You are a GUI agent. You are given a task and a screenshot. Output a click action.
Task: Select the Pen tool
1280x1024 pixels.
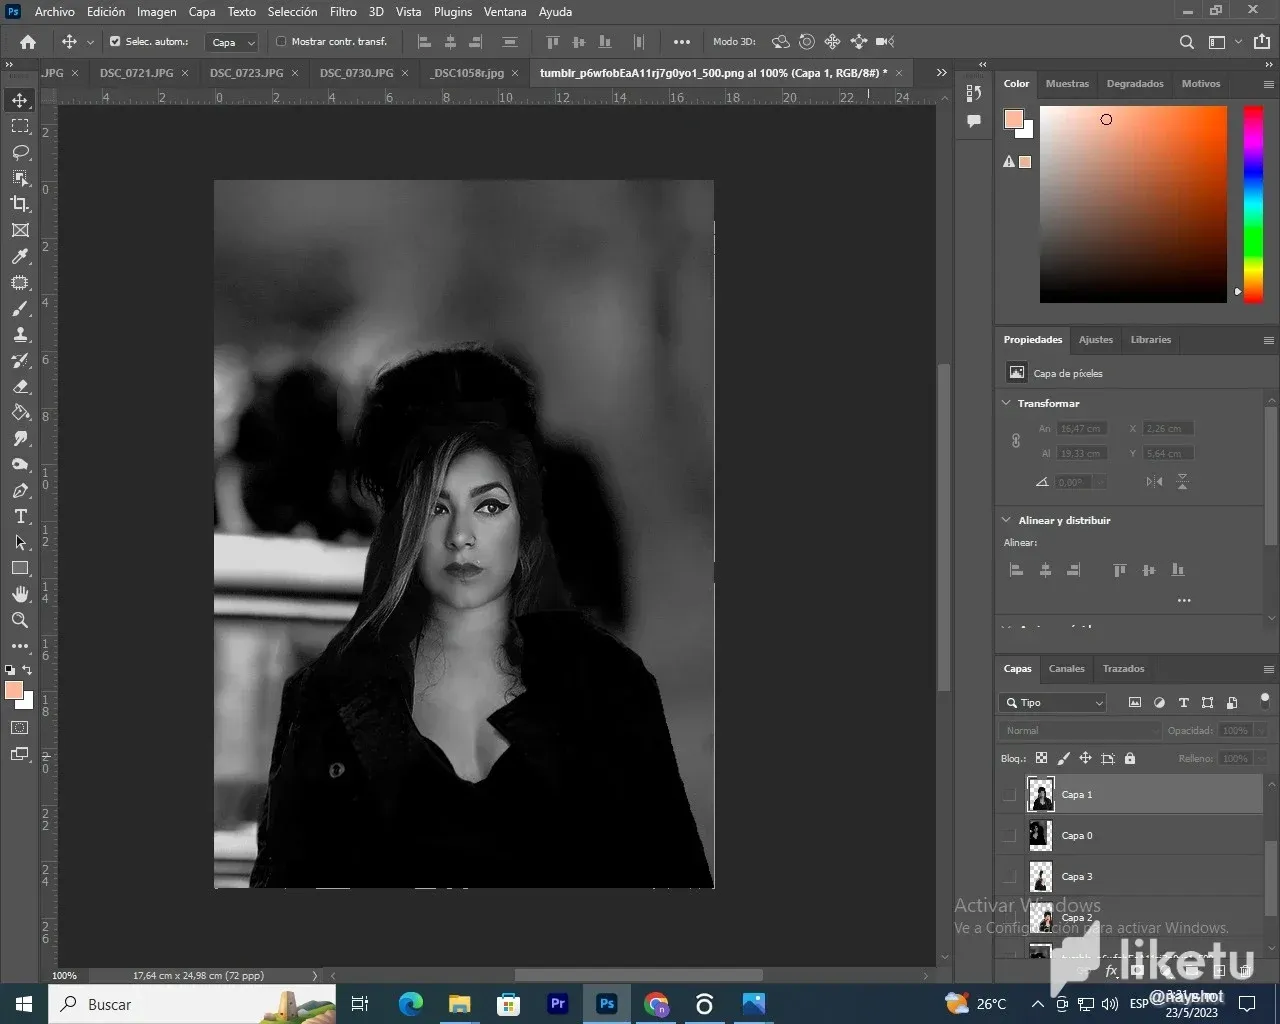(20, 491)
